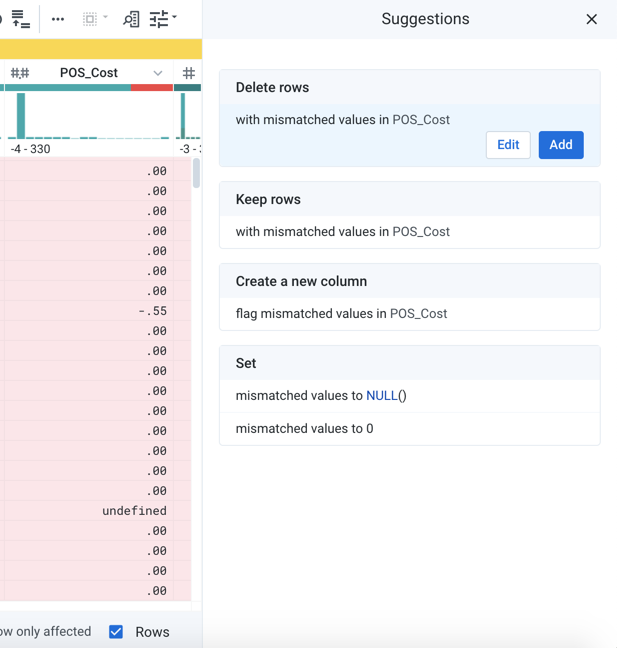Open the filter sliders dropdown in toolbar
The height and width of the screenshot is (648, 617).
click(163, 19)
